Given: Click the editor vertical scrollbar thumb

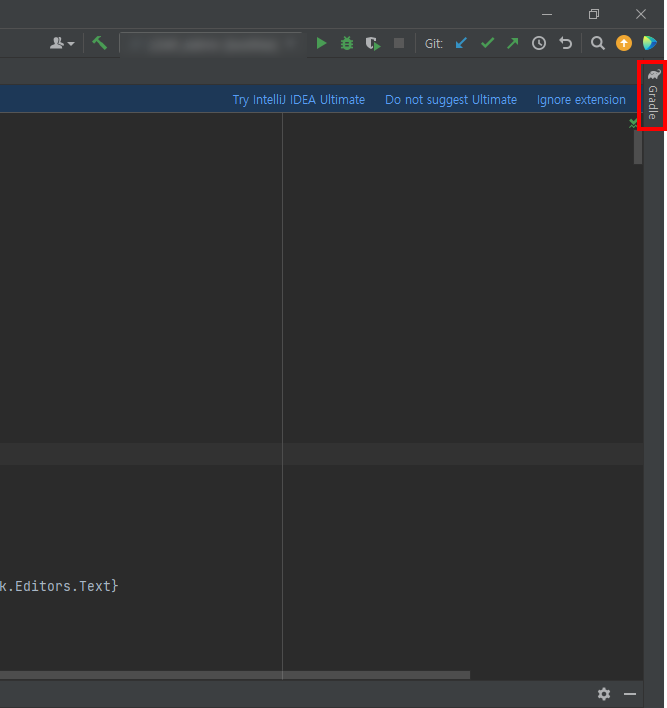Looking at the screenshot, I should pyautogui.click(x=638, y=148).
